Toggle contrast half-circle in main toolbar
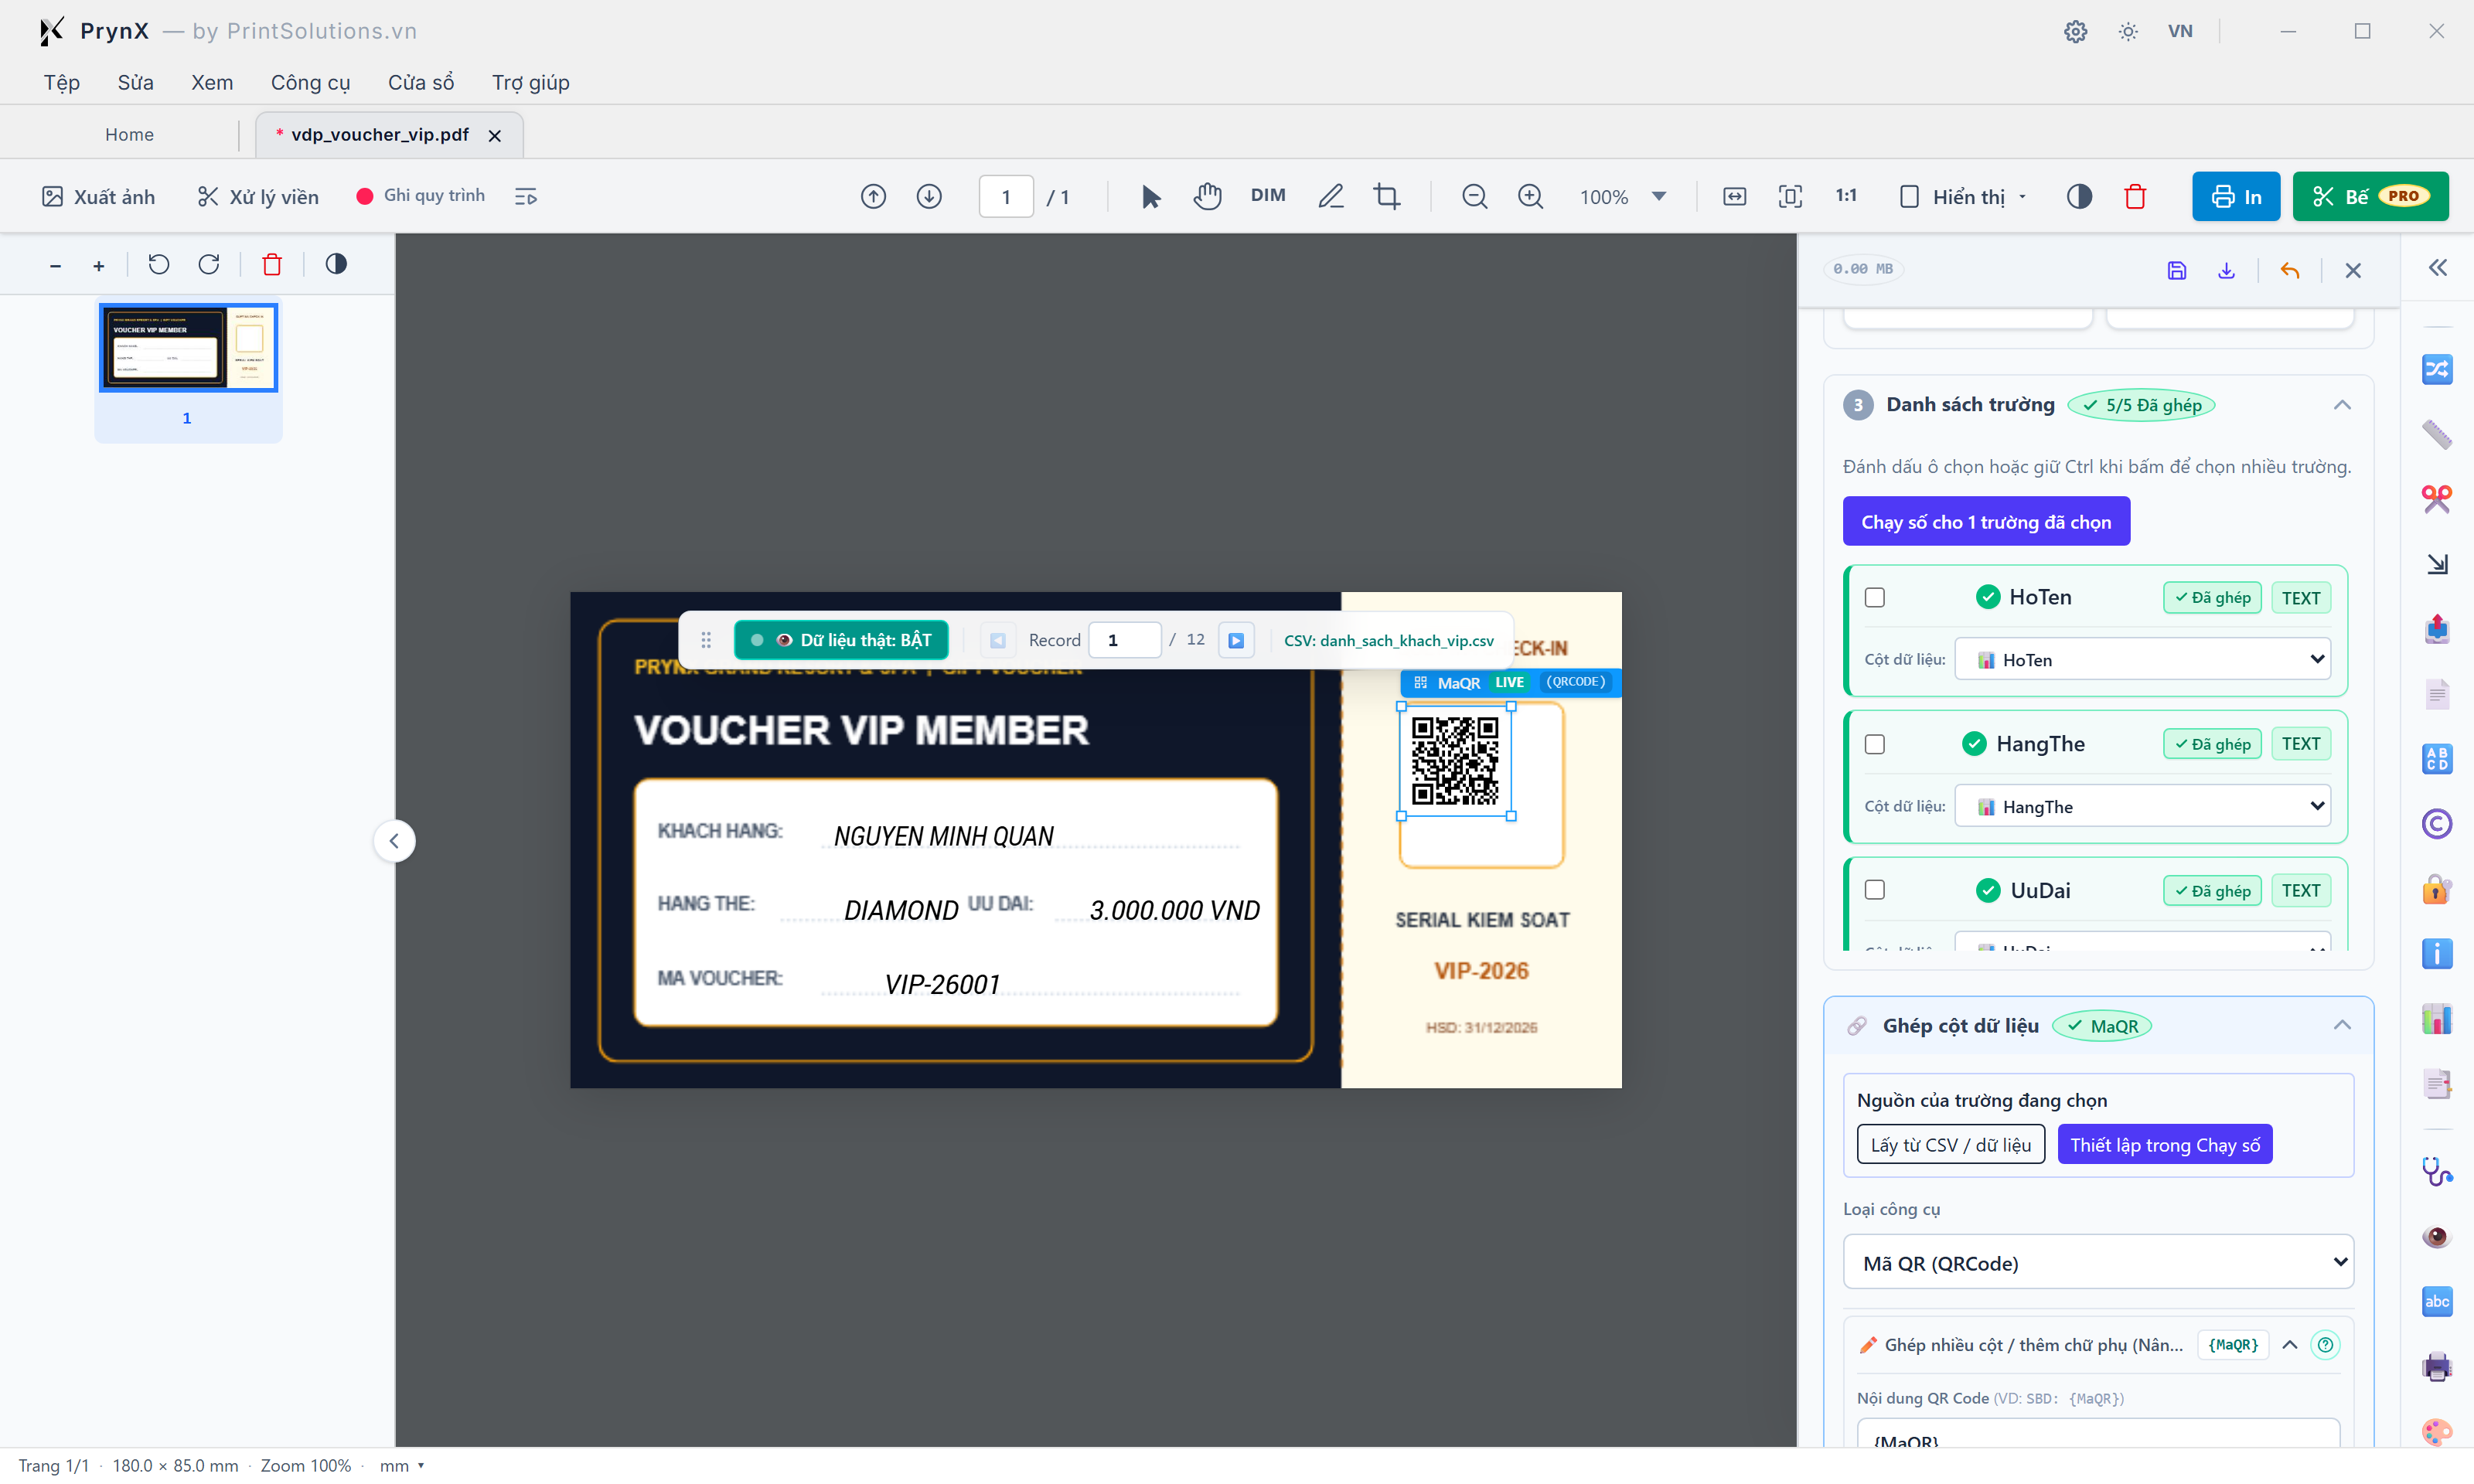2474x1484 pixels. (2079, 196)
